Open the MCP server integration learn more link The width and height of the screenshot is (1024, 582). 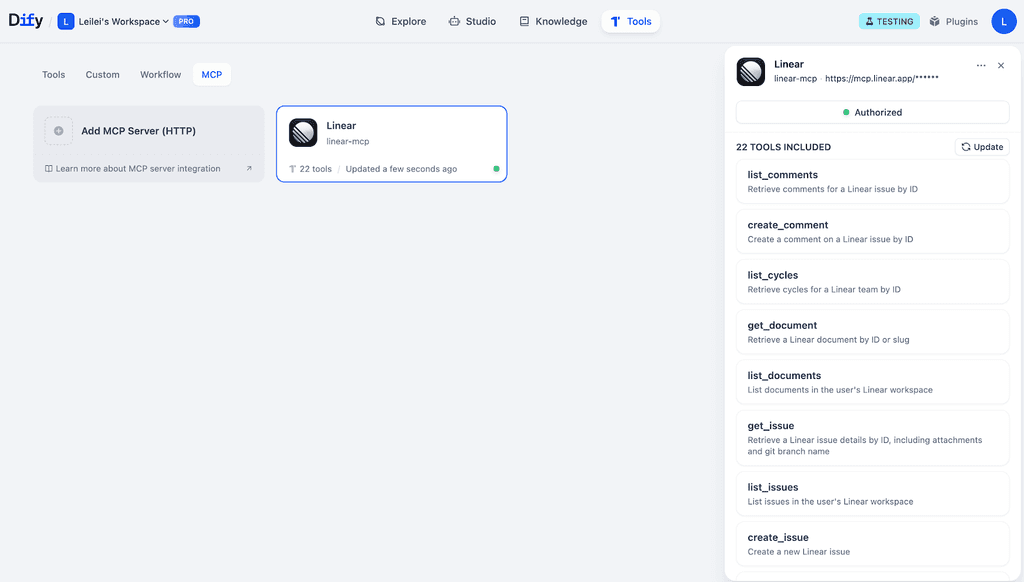pyautogui.click(x=140, y=169)
